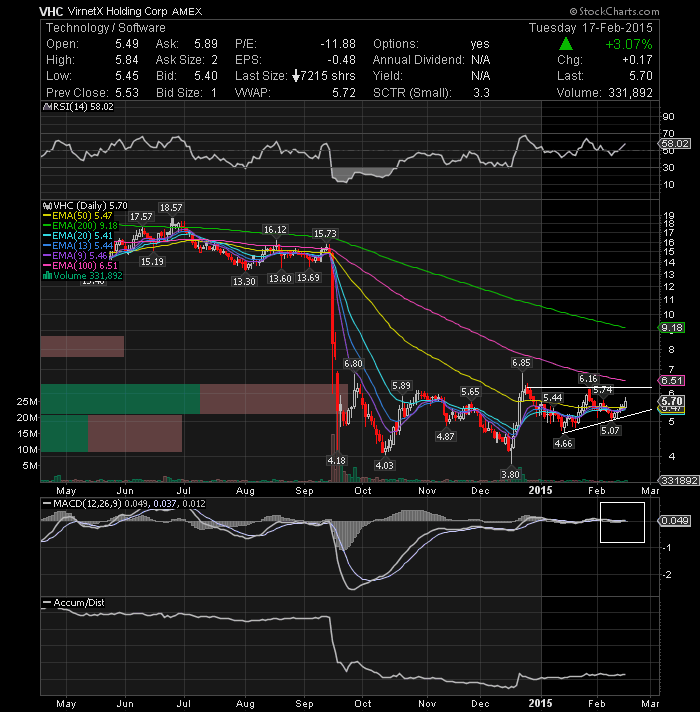Screen dimensions: 700x712
Task: Click the 15.73 price annotation
Action: point(325,234)
